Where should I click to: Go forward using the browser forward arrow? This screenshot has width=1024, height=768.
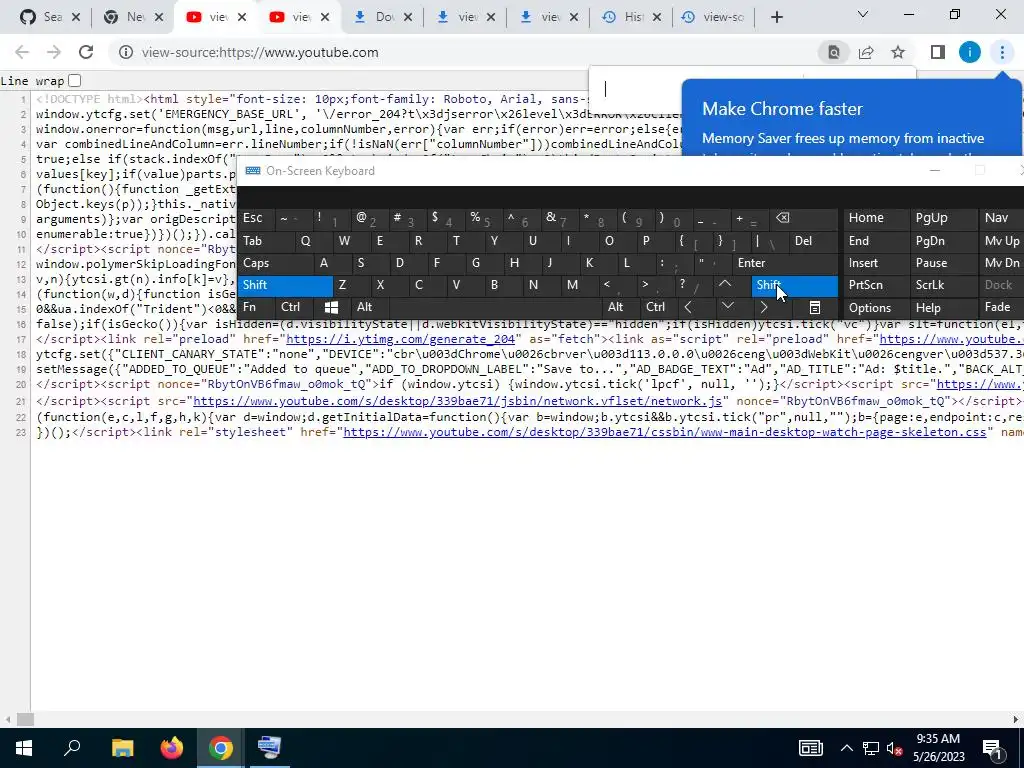point(54,52)
